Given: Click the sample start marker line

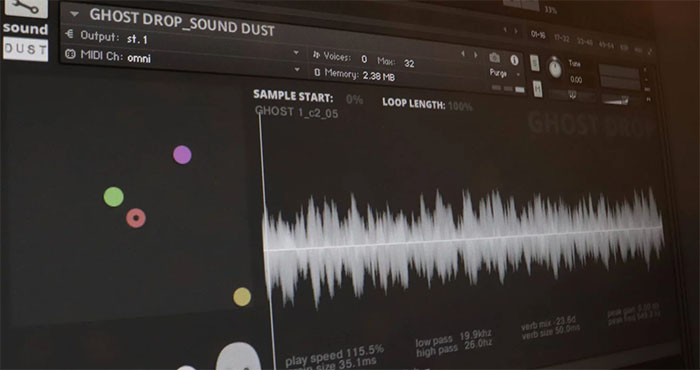Looking at the screenshot, I should click(x=267, y=241).
